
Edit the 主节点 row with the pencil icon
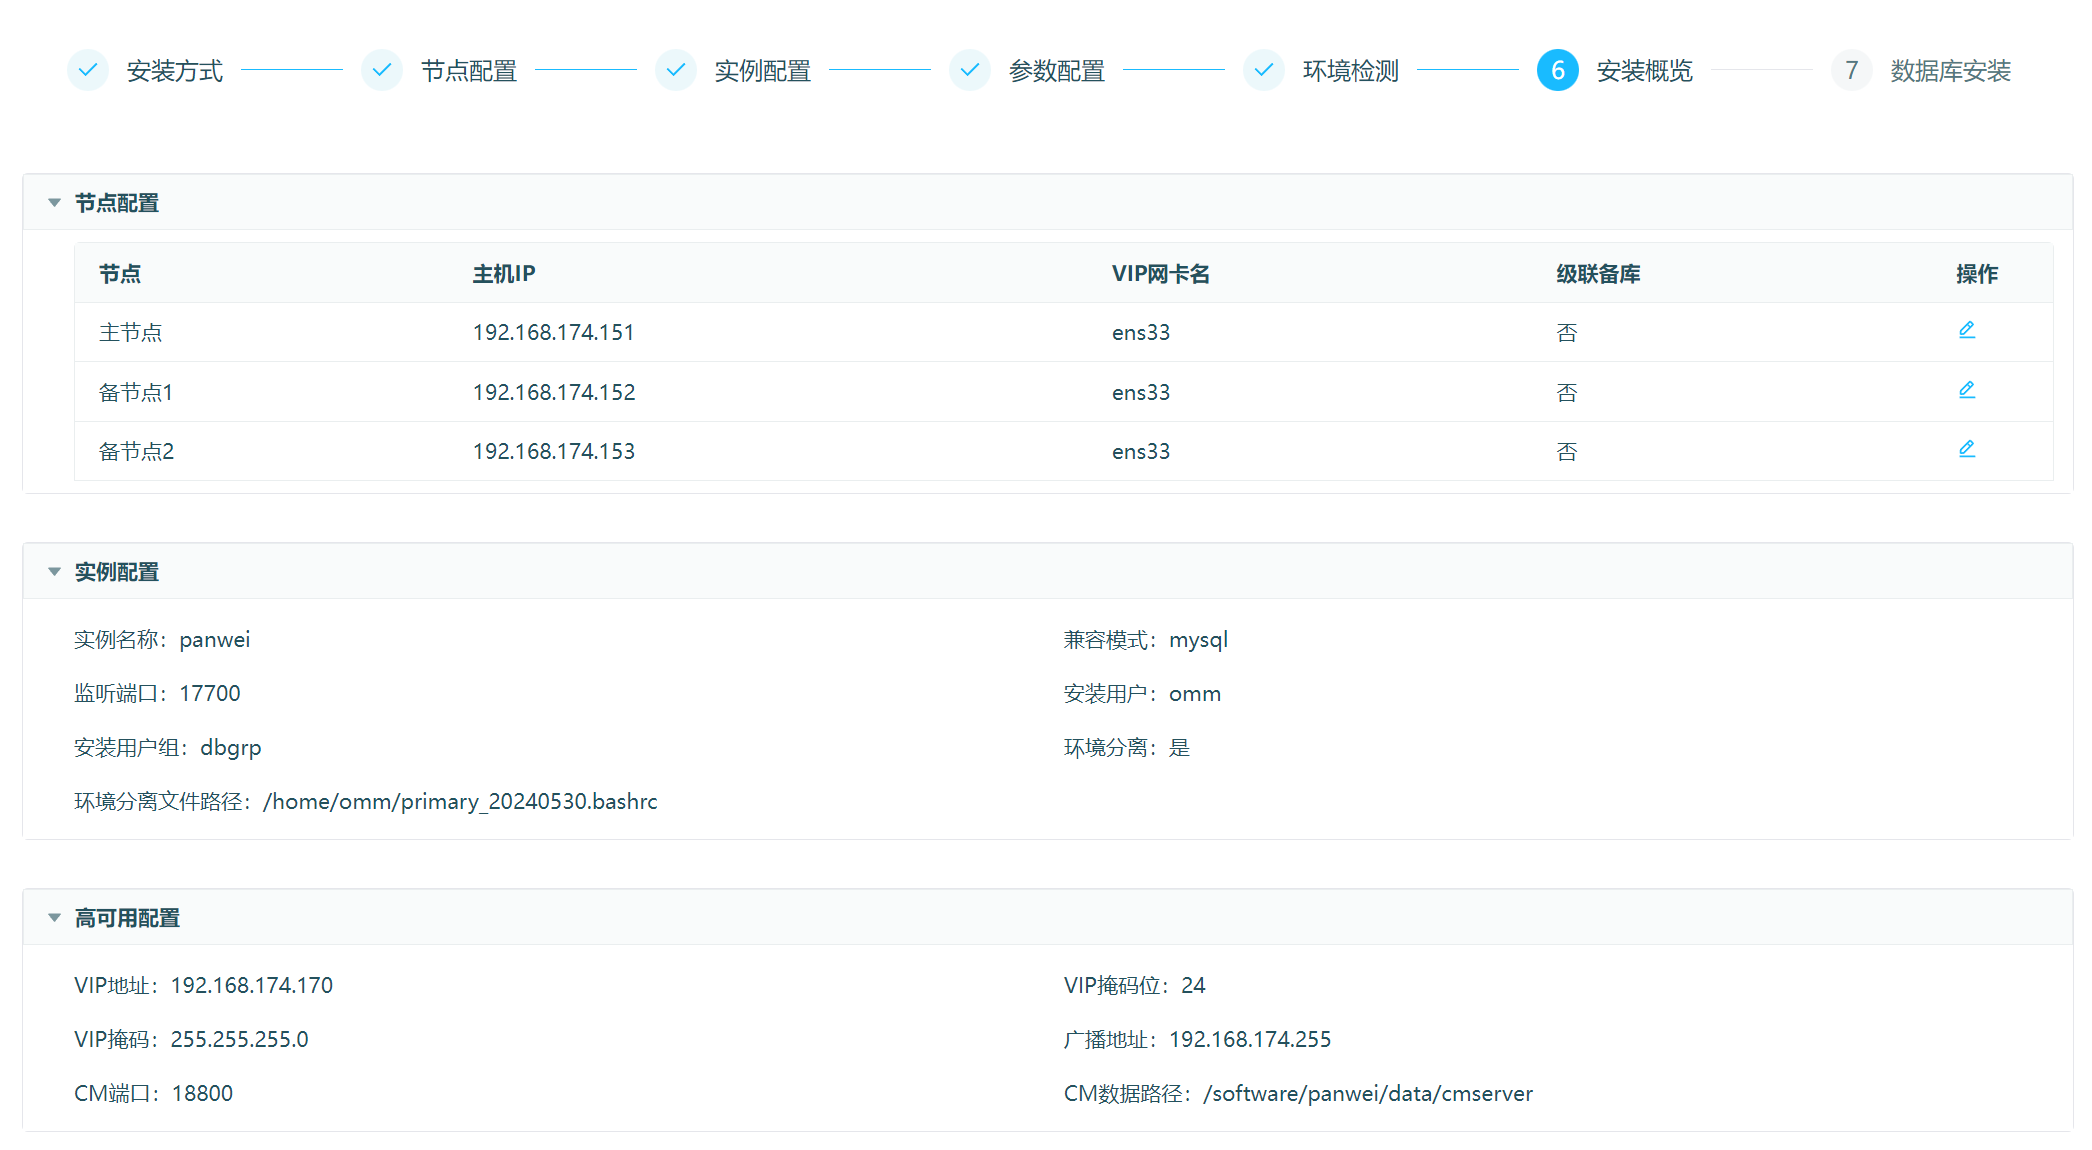coord(1966,330)
